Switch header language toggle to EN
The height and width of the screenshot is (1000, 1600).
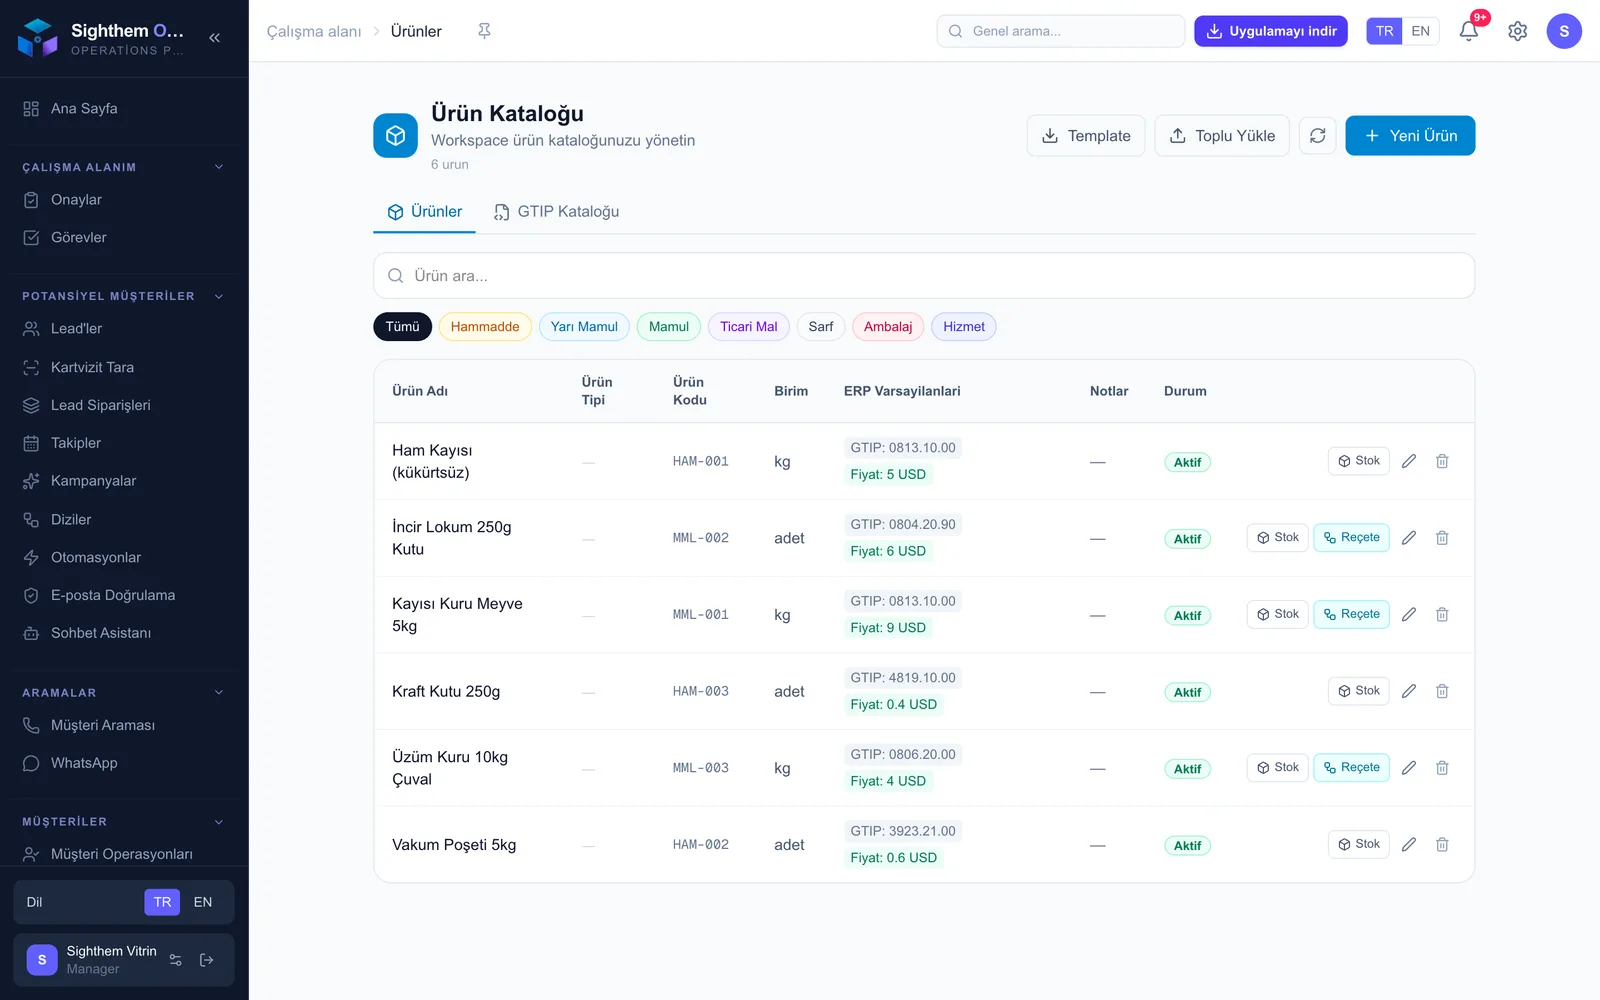(x=1420, y=31)
